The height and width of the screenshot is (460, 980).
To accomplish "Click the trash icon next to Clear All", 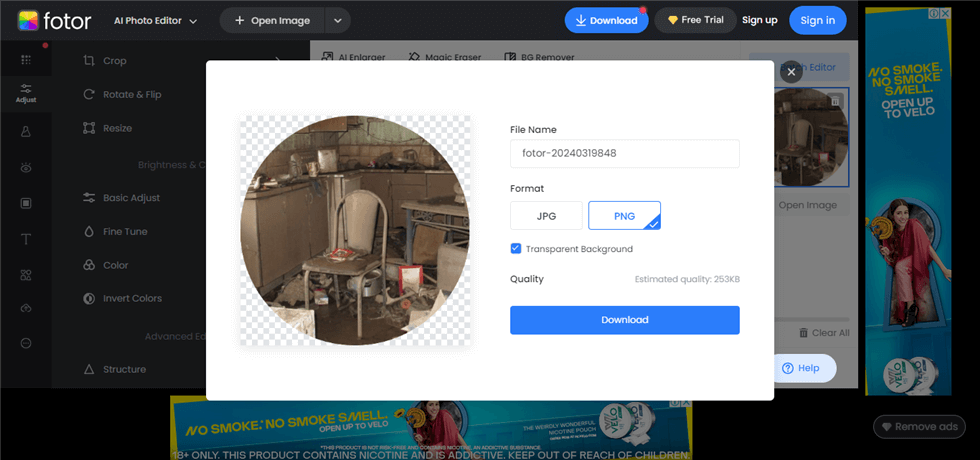I will click(804, 332).
